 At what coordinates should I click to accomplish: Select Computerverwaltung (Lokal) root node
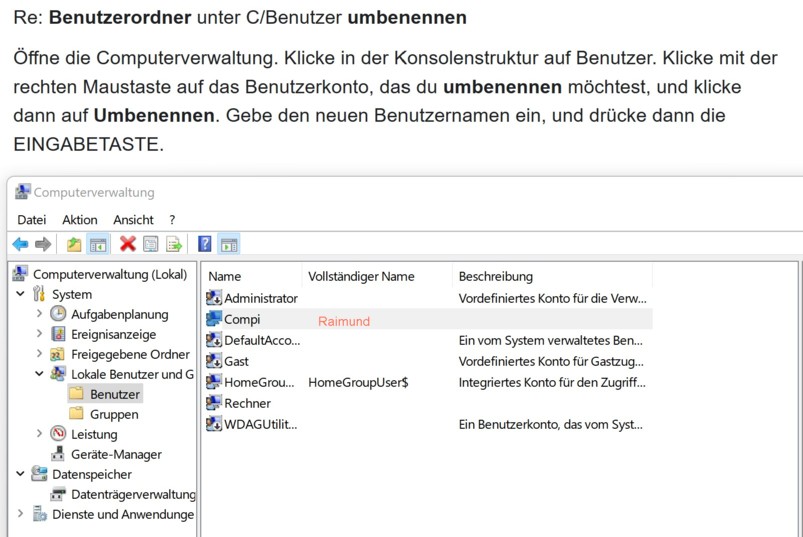click(x=110, y=274)
